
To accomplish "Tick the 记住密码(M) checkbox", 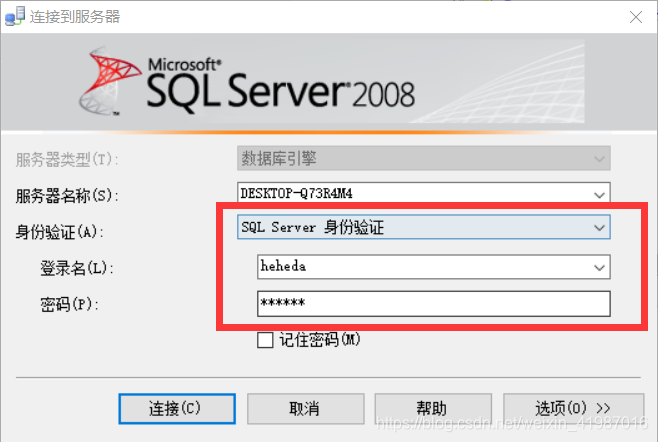I will pyautogui.click(x=265, y=340).
